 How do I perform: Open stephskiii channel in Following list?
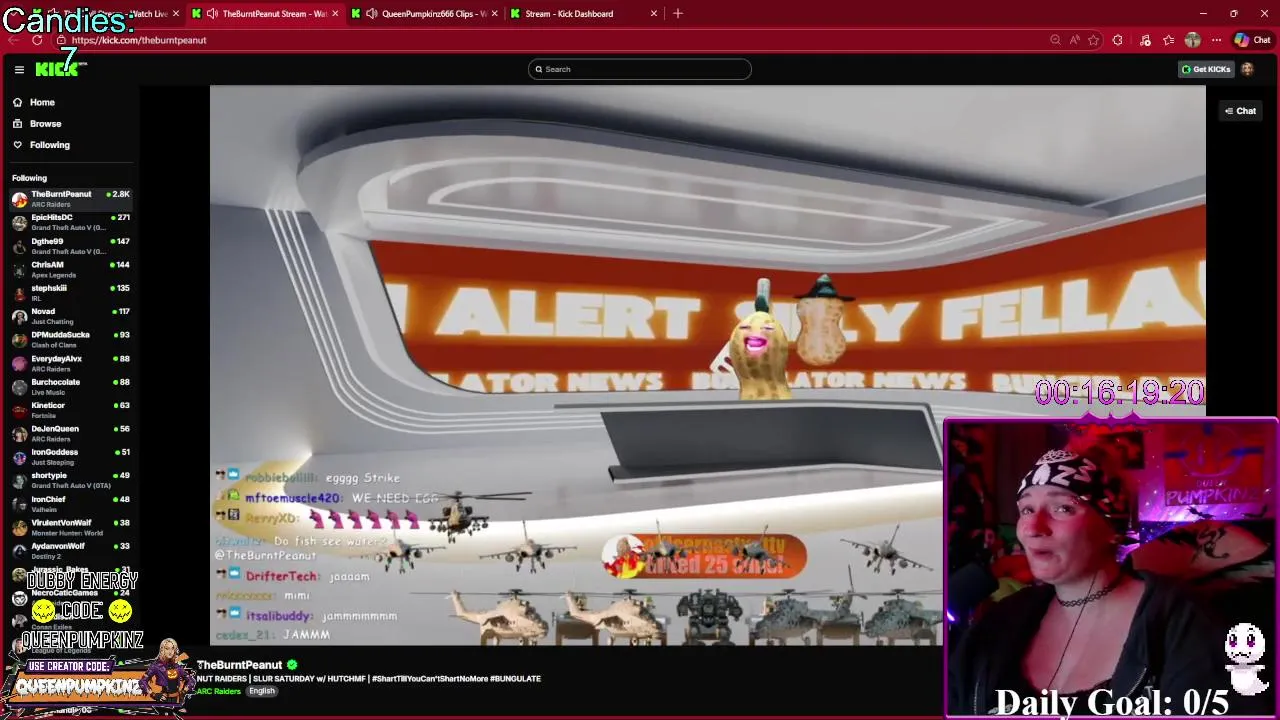(x=70, y=293)
